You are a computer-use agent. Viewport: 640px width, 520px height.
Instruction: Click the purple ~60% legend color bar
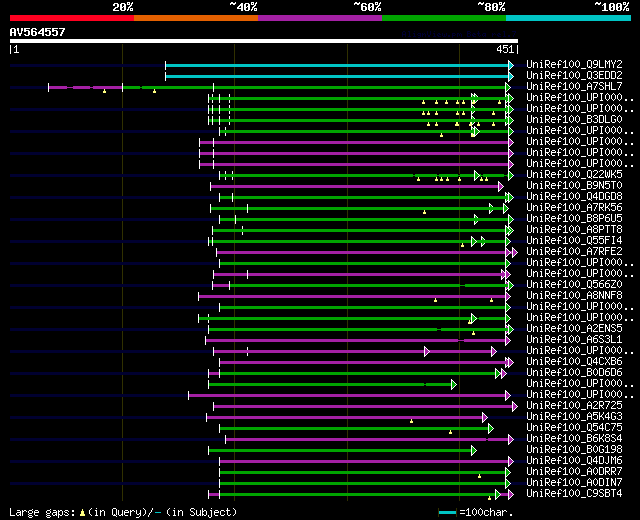pyautogui.click(x=320, y=18)
